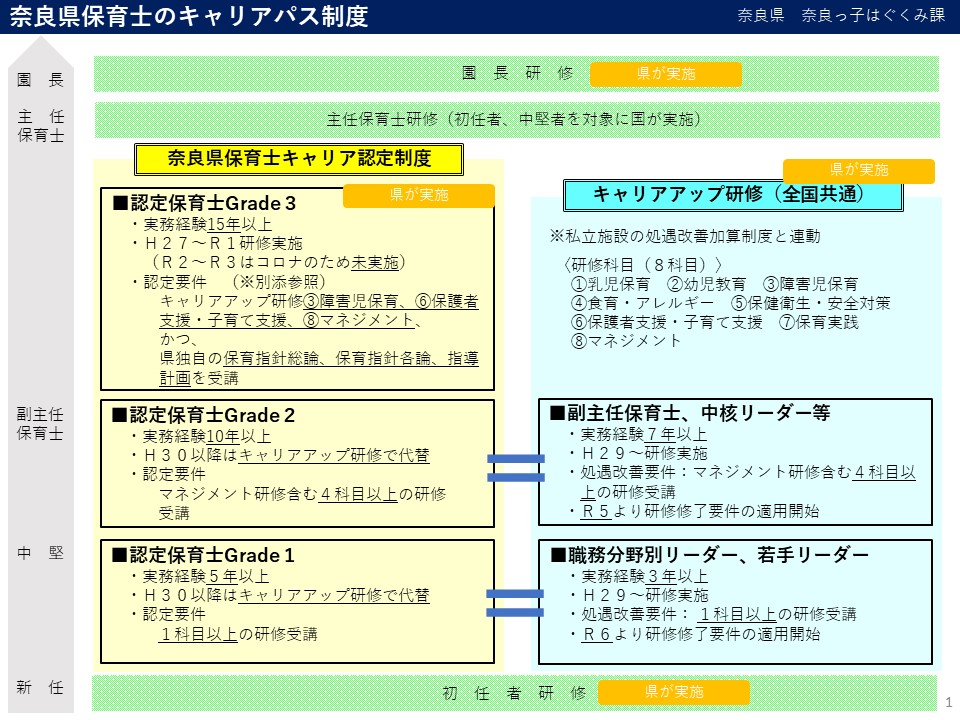This screenshot has height=720, width=960.
Task: Click the heading ■認定保育士Grade 1
Action: (203, 555)
